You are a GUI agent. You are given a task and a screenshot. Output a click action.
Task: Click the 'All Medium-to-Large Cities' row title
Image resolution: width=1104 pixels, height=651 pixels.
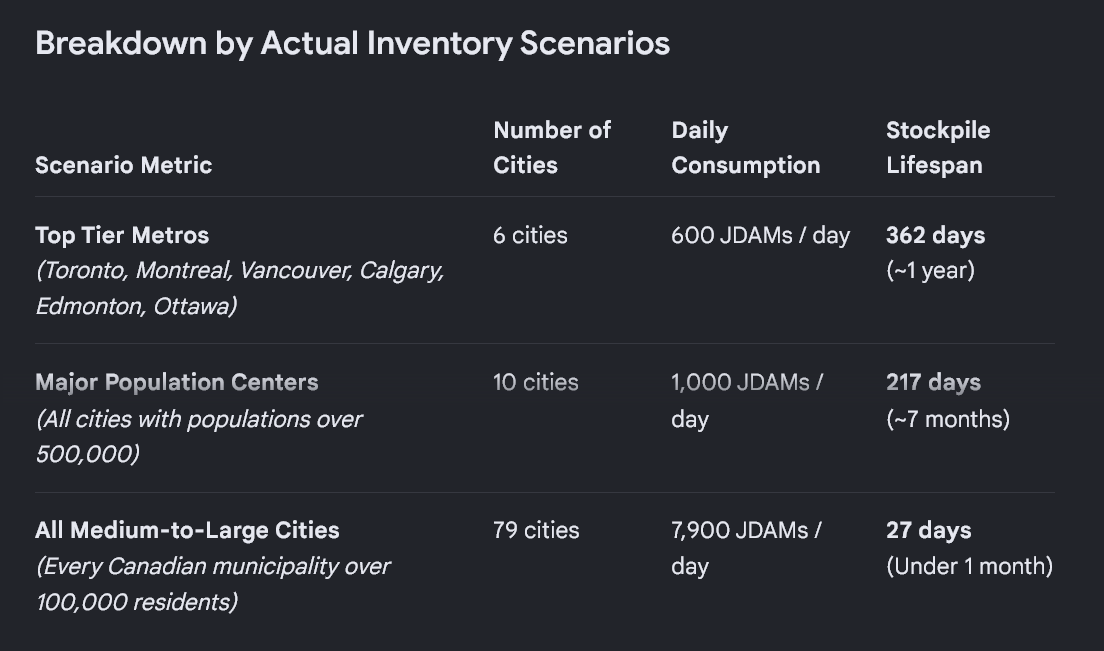(x=187, y=530)
